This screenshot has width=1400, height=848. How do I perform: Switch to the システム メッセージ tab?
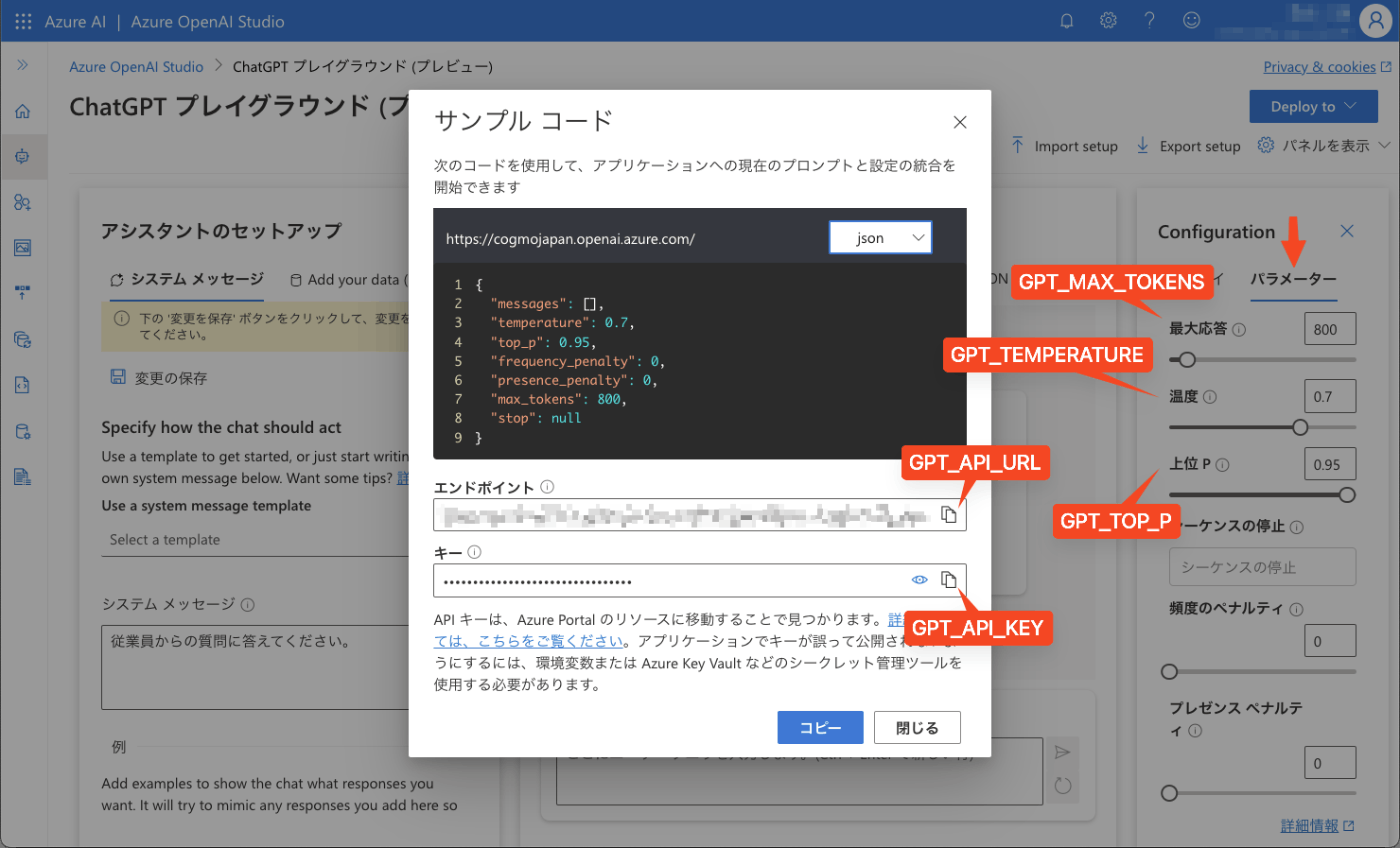186,280
